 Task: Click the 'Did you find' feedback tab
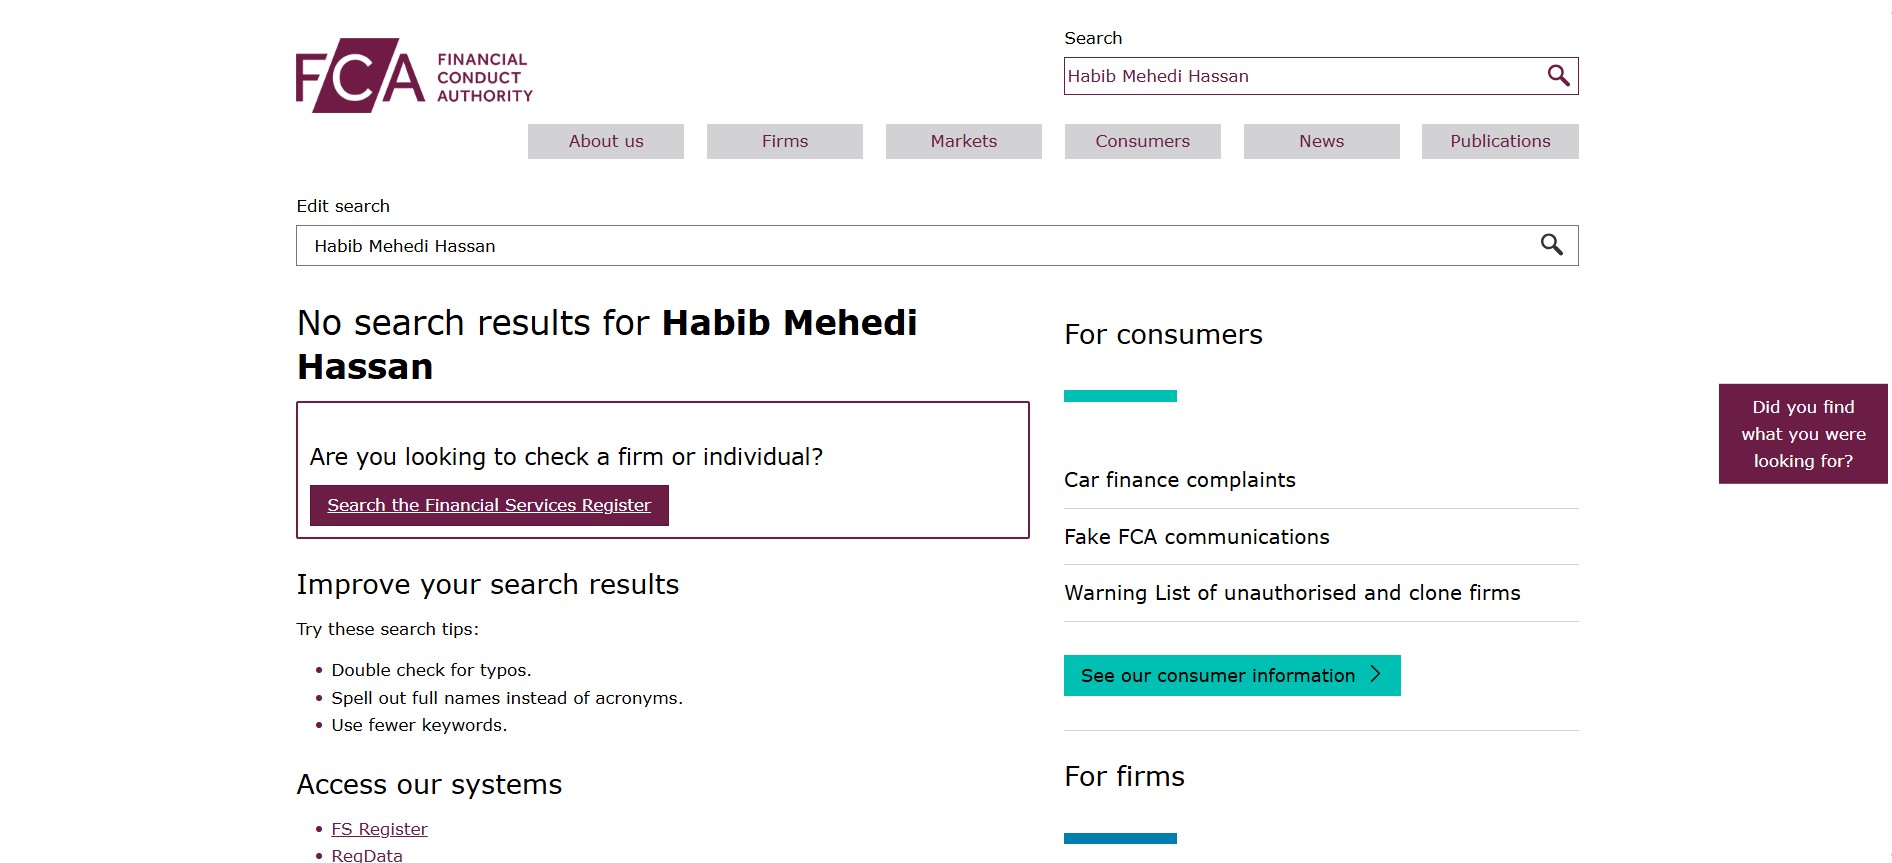[x=1803, y=434]
